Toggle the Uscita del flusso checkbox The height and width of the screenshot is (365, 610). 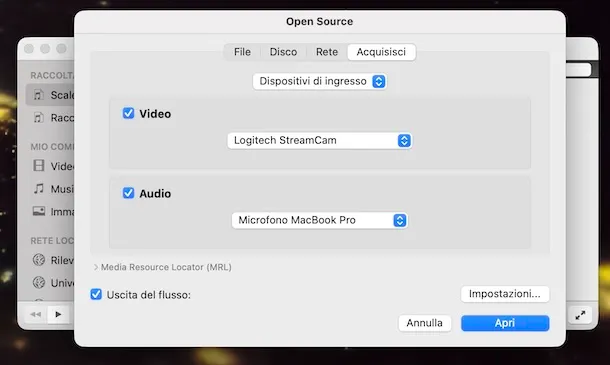pos(96,294)
